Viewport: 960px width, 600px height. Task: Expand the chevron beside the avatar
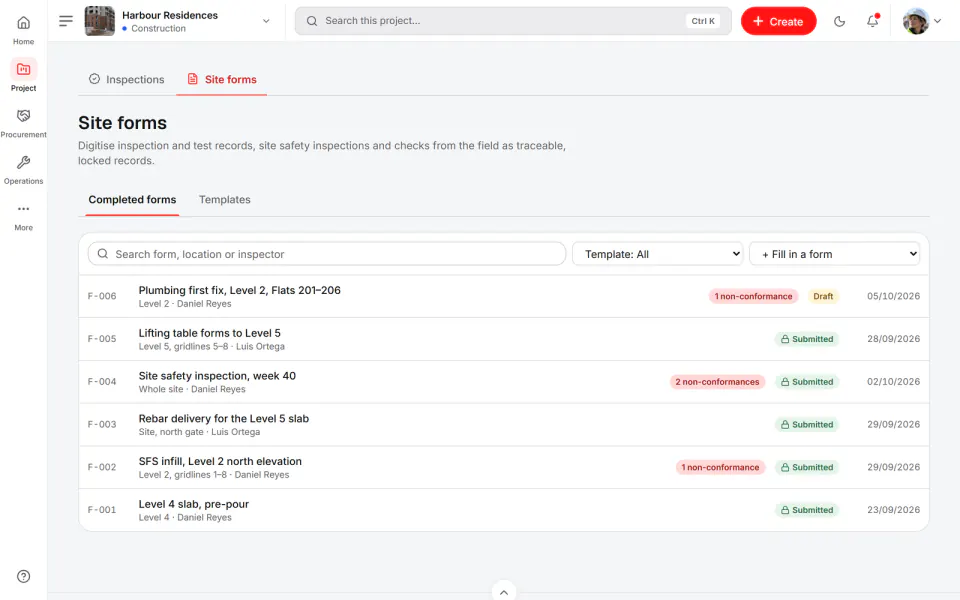[x=937, y=21]
